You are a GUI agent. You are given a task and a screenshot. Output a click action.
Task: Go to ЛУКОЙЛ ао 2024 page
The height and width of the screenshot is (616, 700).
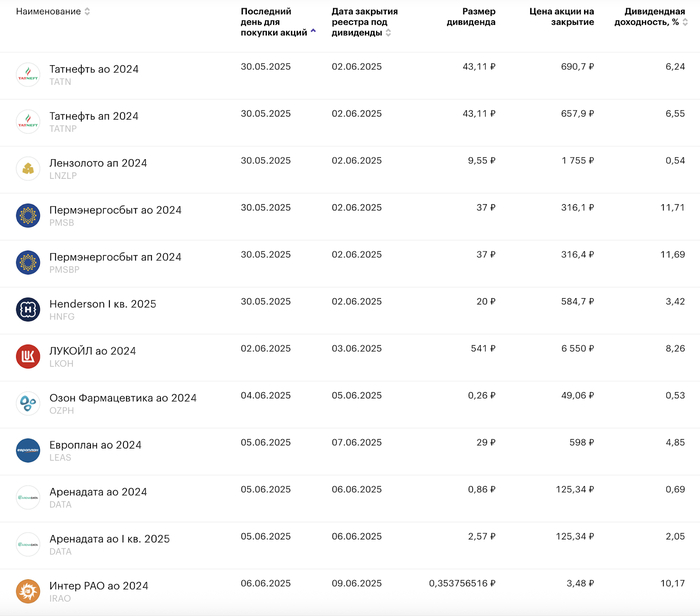92,351
